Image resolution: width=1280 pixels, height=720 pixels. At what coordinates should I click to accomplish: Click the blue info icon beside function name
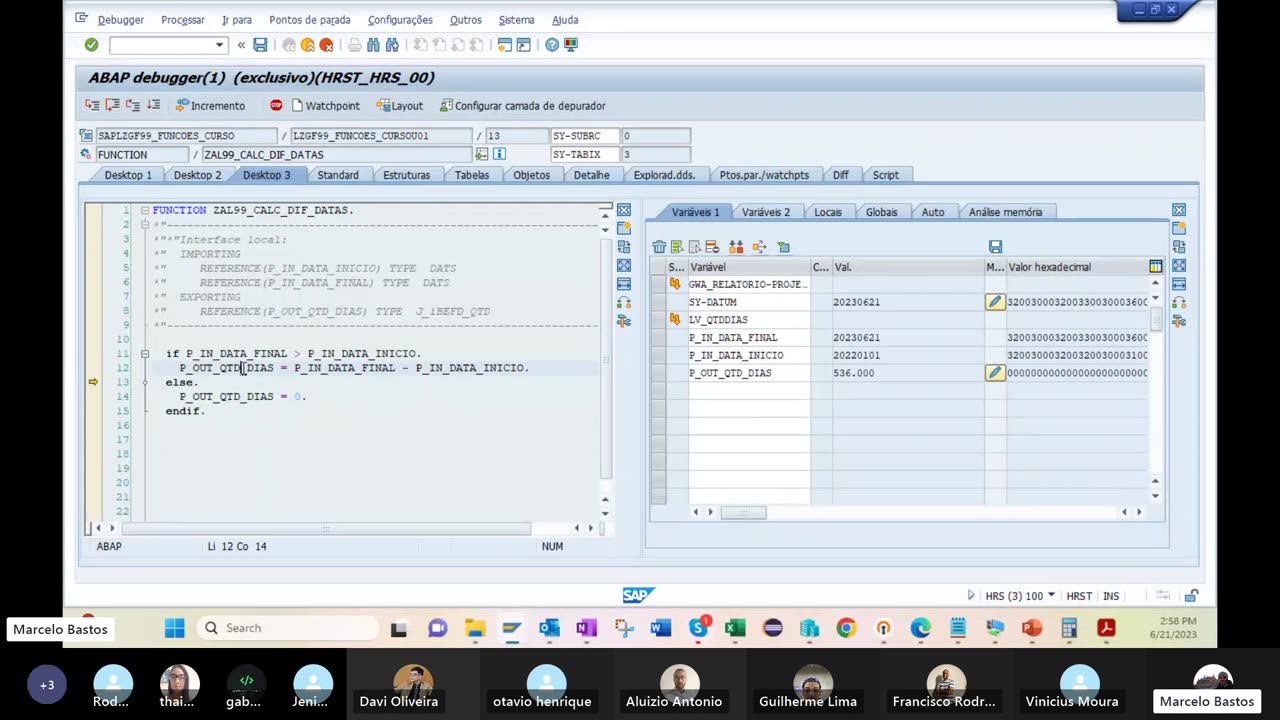[499, 154]
